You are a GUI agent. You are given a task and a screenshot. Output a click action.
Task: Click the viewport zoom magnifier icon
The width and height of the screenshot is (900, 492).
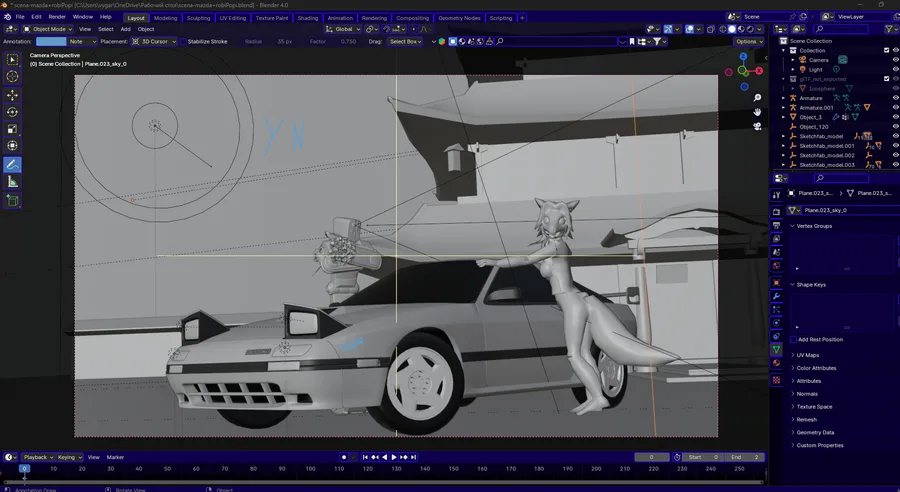(x=758, y=98)
